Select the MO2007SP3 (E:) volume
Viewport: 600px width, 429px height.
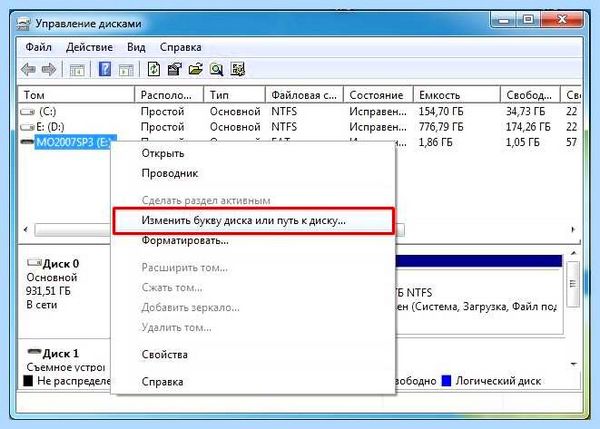[x=74, y=142]
